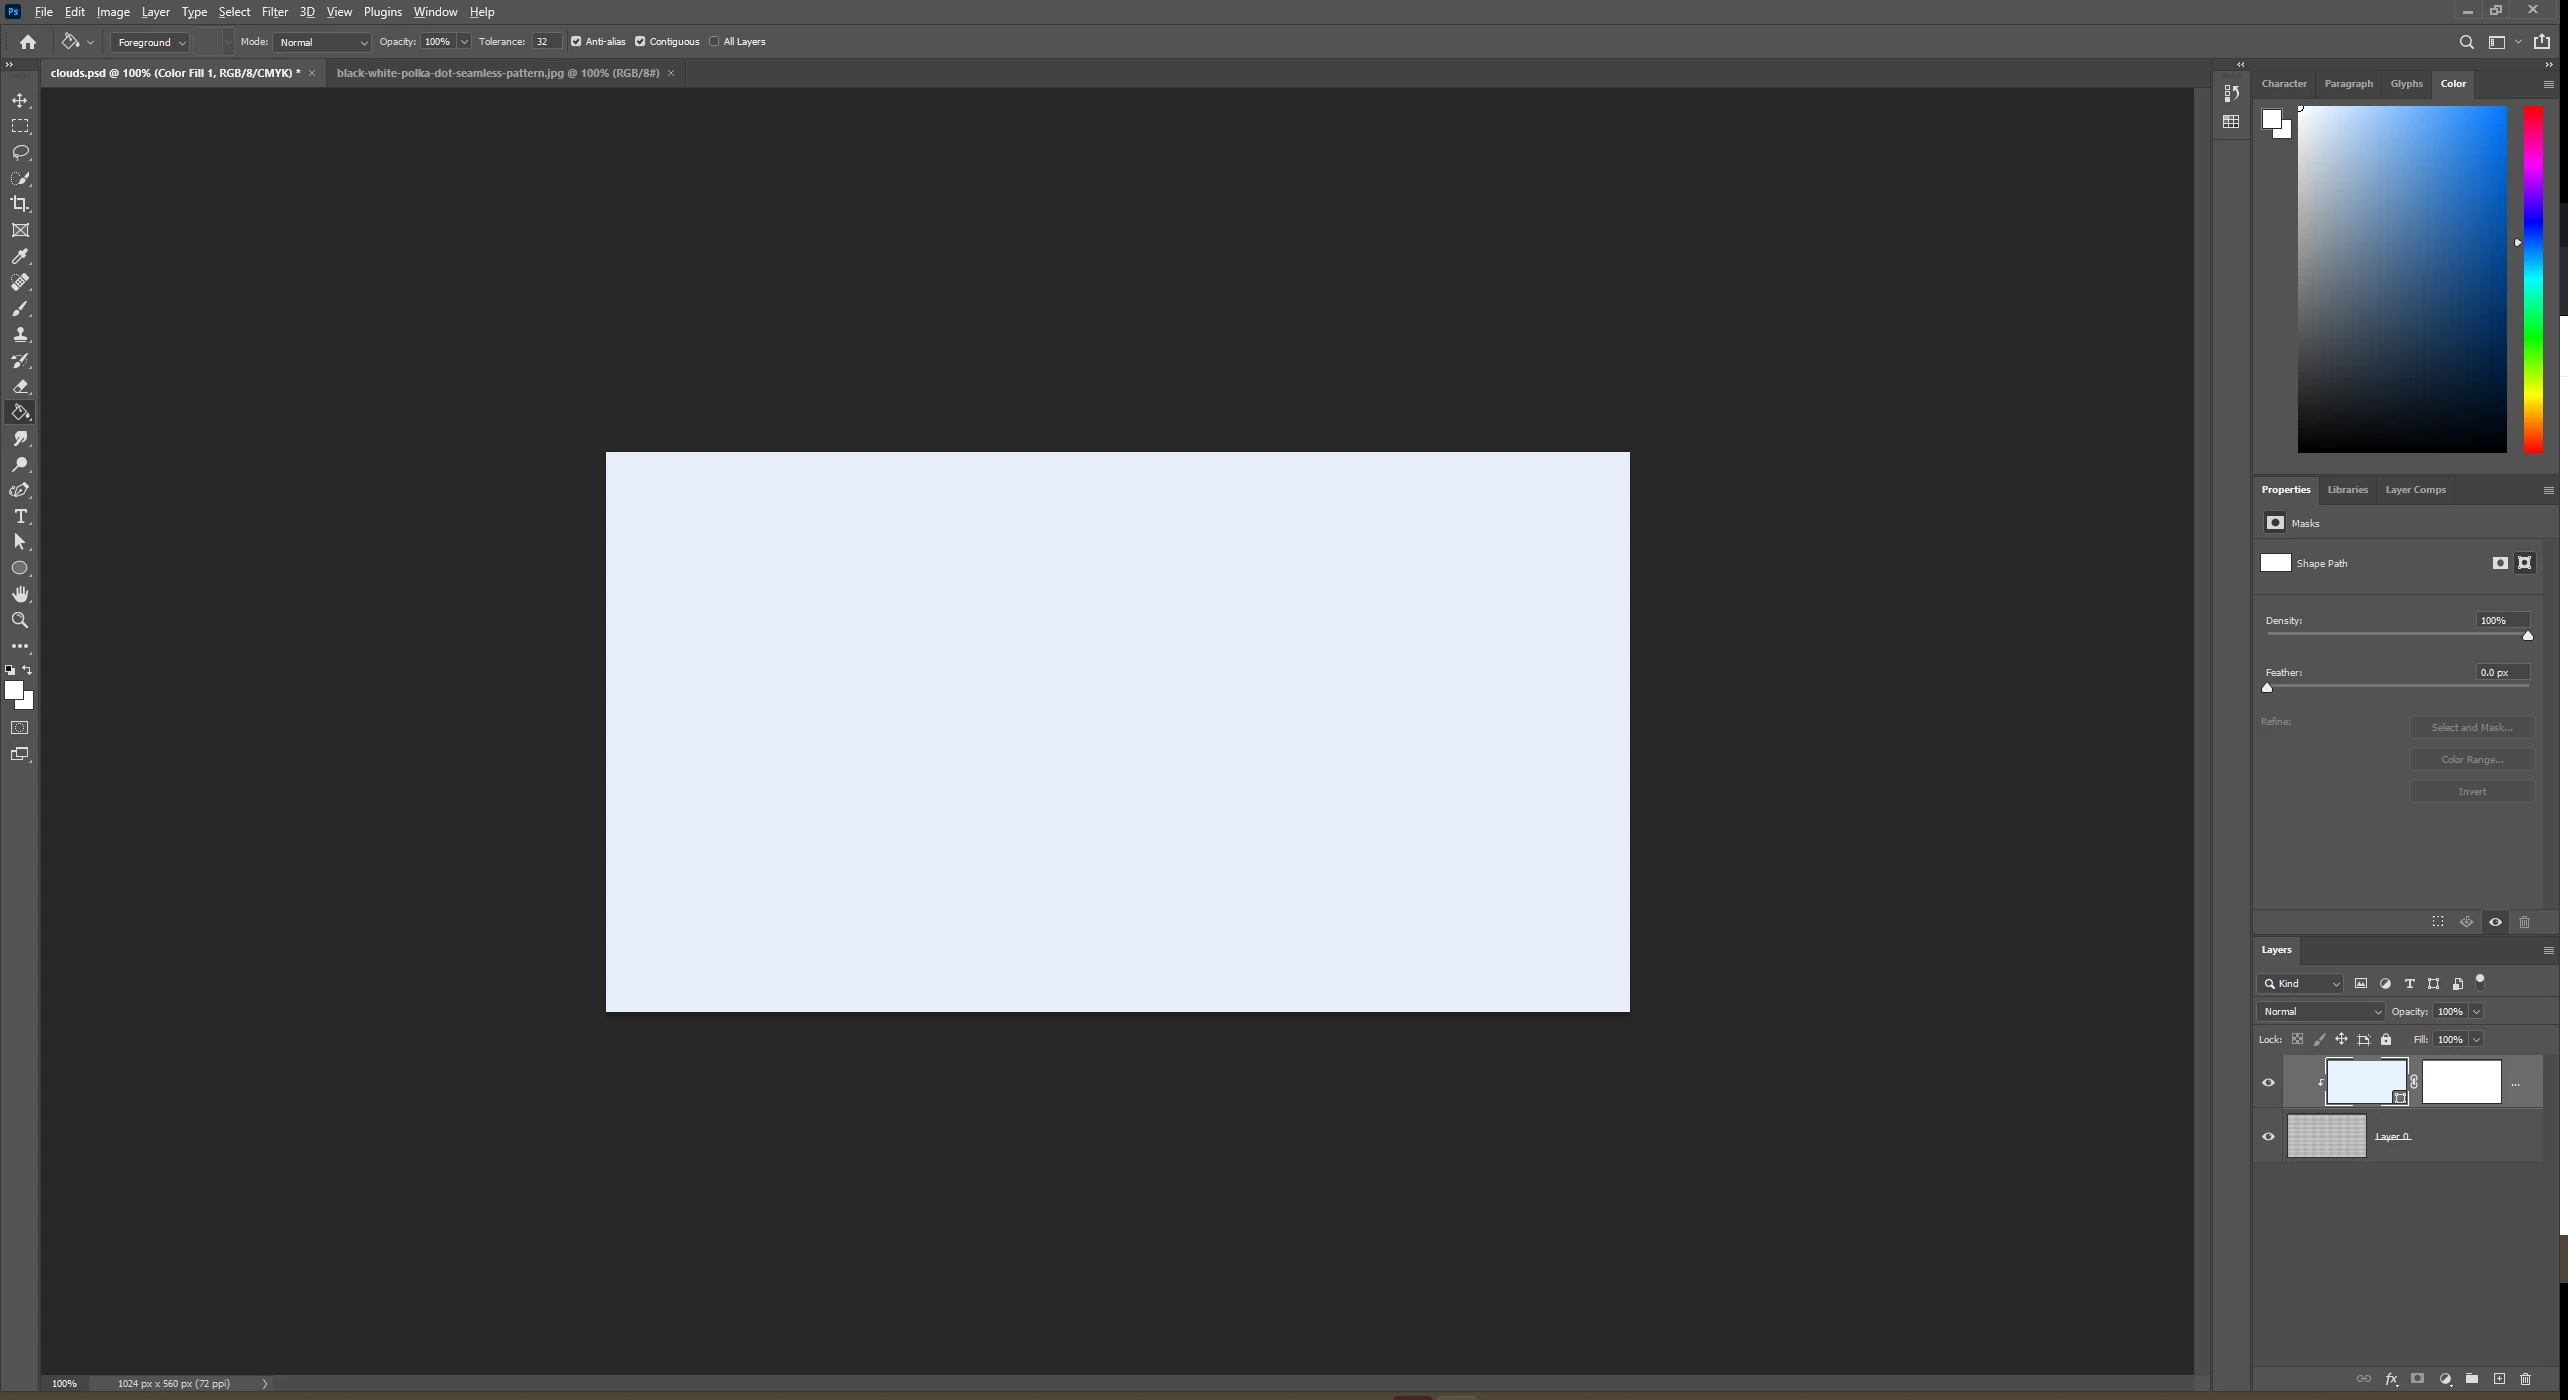Switch to the polka-dot pattern document tab
Screen dimensions: 2568x1400
[x=498, y=73]
